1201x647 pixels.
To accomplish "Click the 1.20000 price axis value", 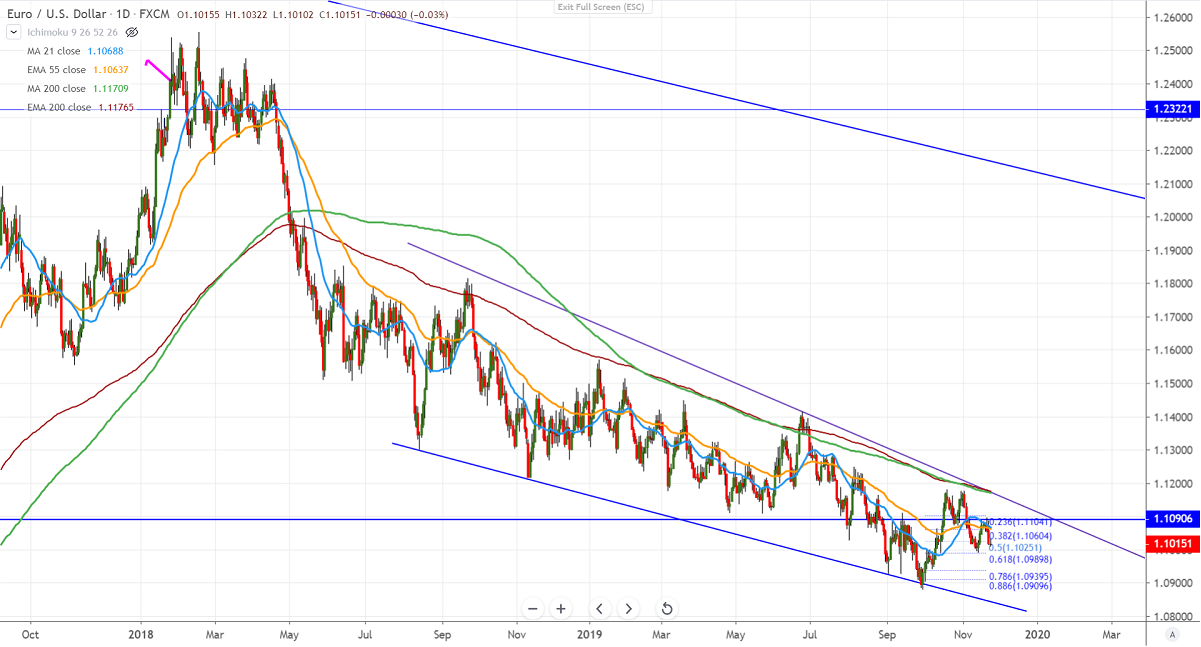I will click(1175, 217).
